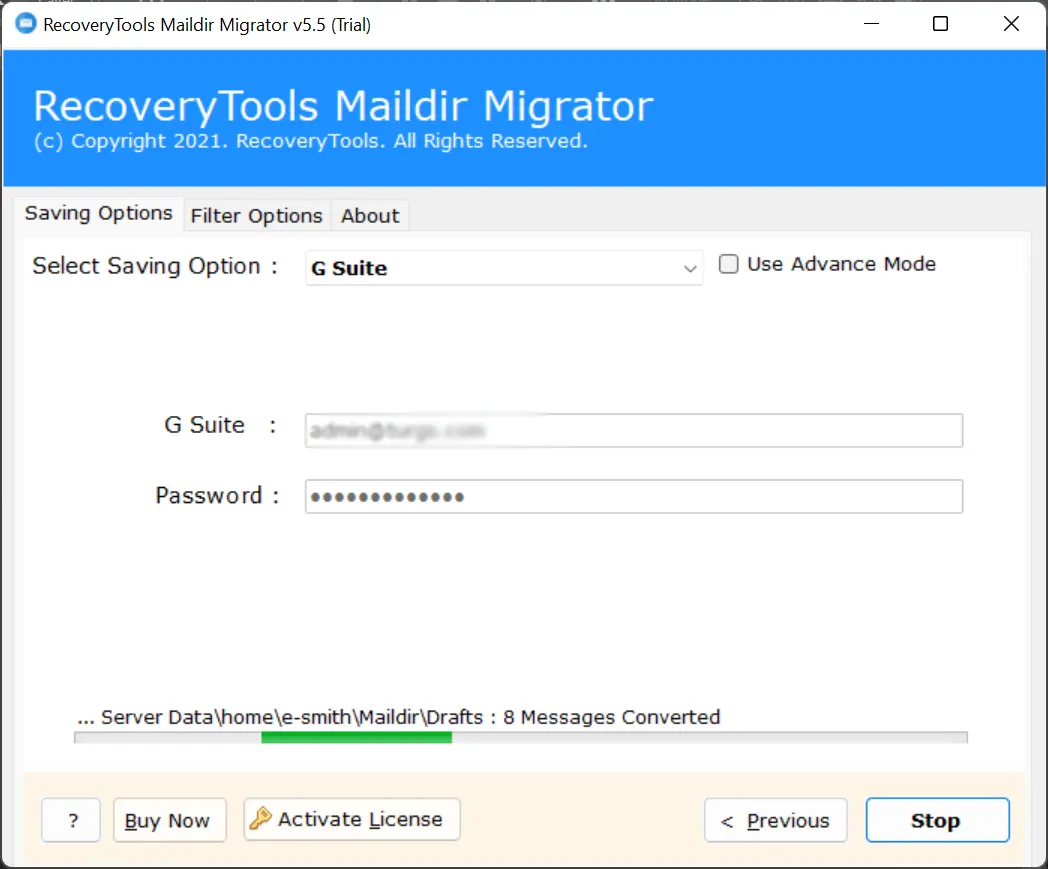Screen dimensions: 1048x869
Task: Click the chevron arrow beside G Suite
Action: pos(689,268)
